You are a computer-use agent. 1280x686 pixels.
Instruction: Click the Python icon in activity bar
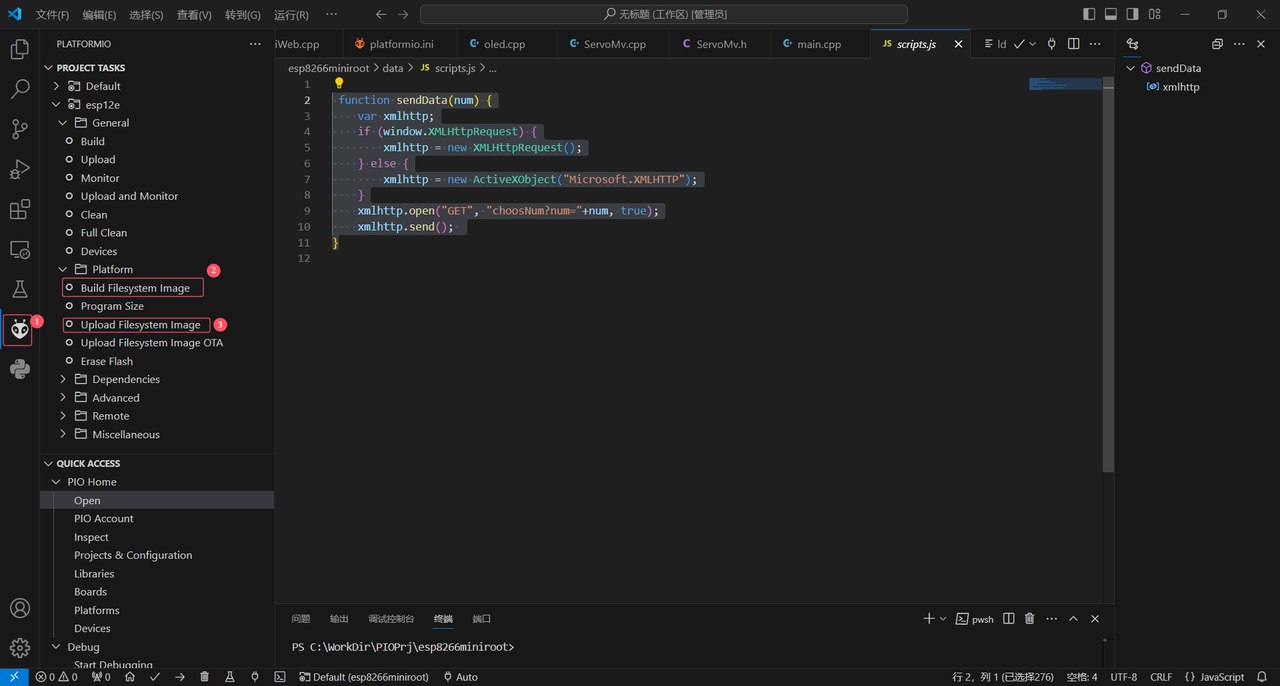pyautogui.click(x=19, y=369)
